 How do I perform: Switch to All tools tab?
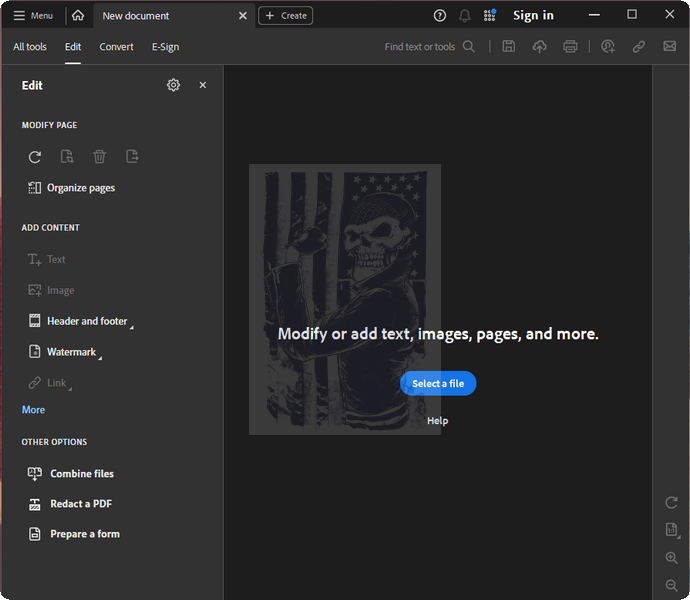pos(30,47)
